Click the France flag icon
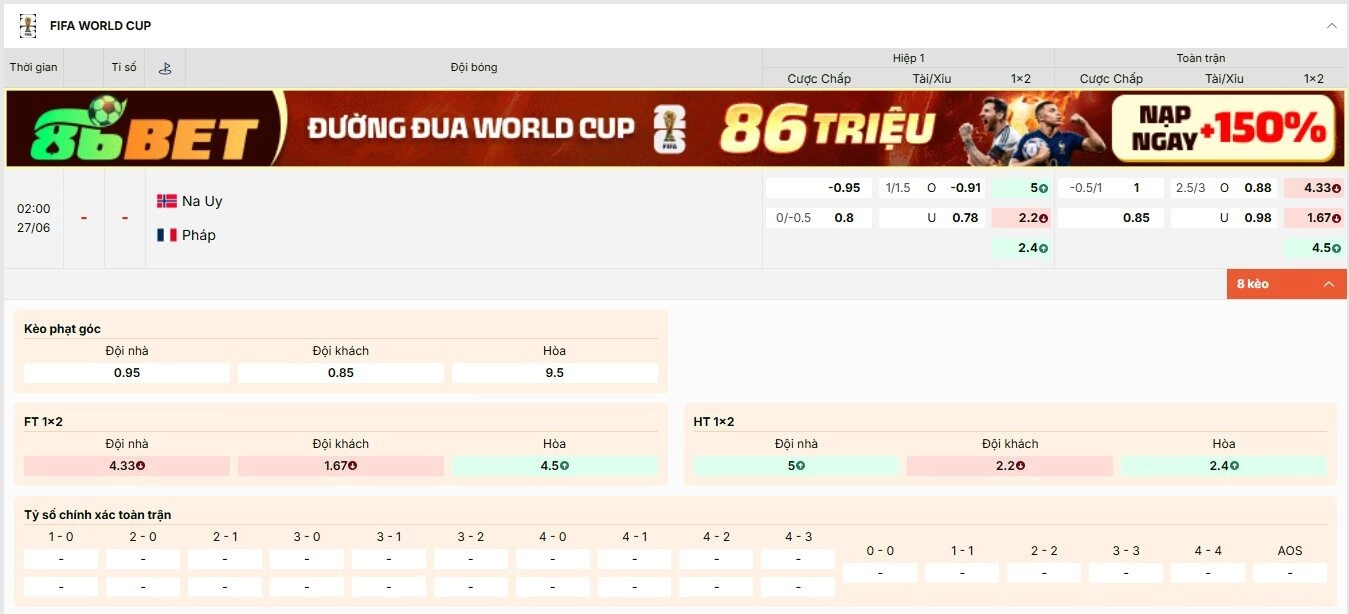 tap(167, 235)
